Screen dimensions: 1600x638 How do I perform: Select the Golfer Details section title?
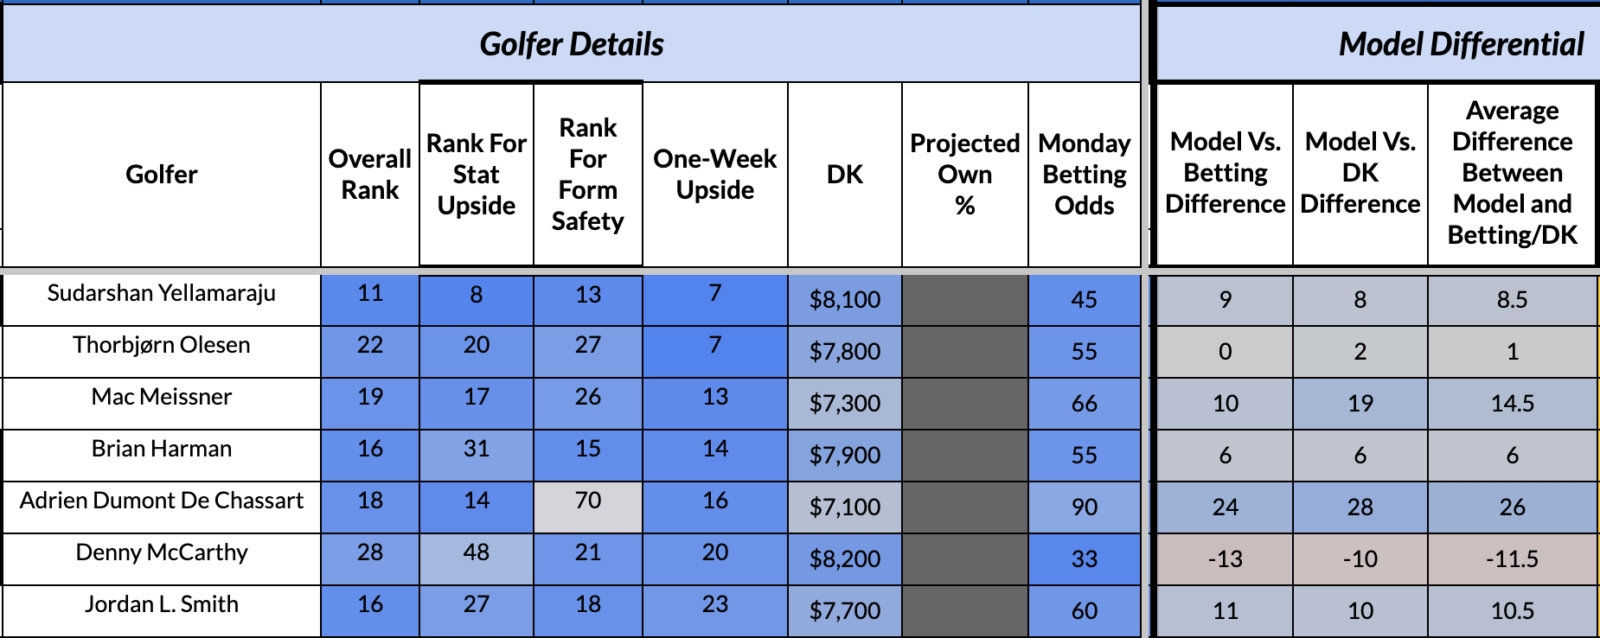[571, 44]
